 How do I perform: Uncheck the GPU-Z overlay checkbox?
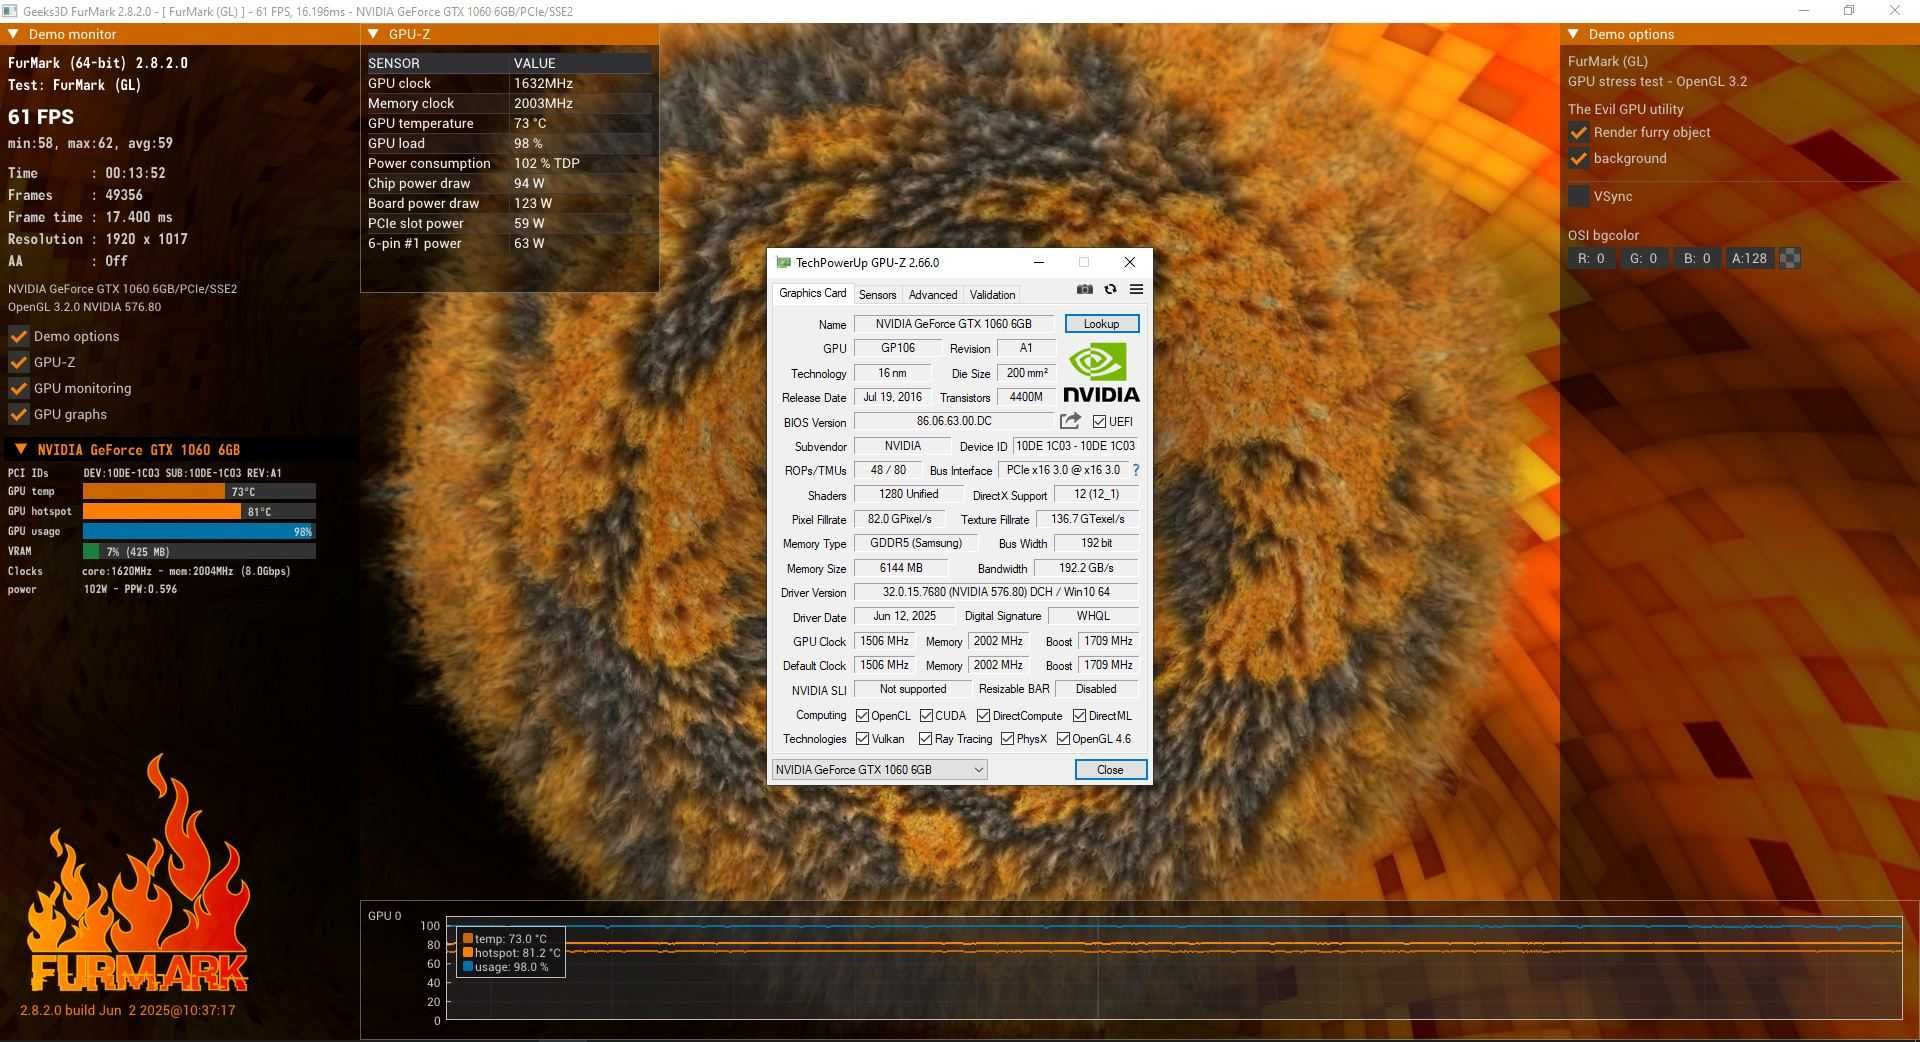tap(18, 362)
